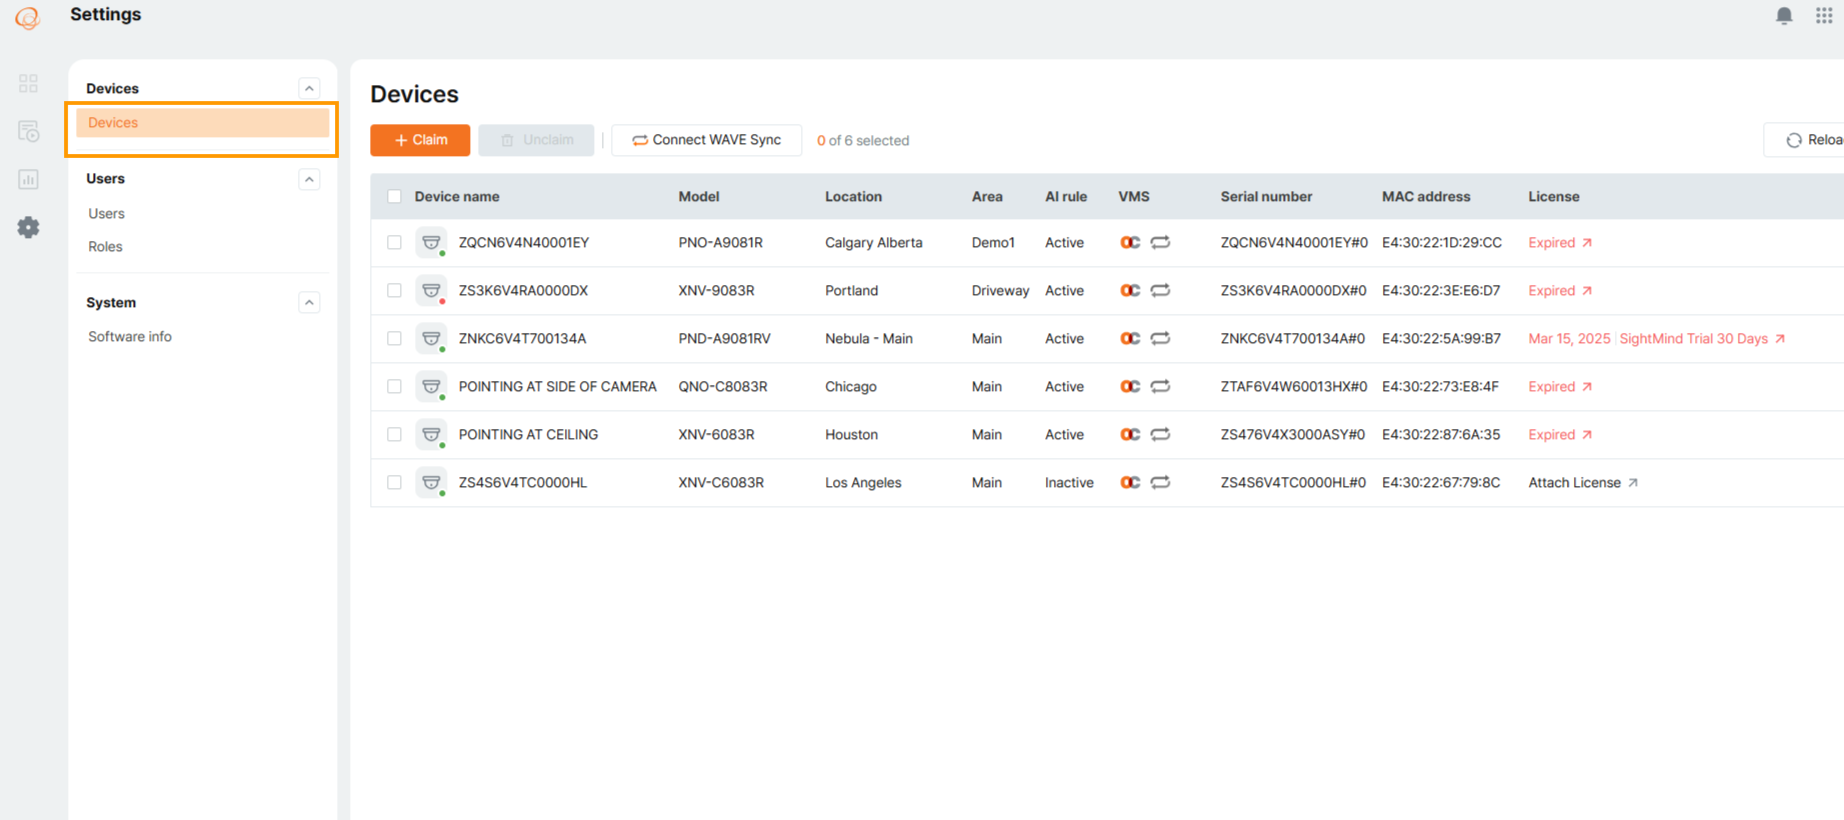
Task: Click the Location column header
Action: point(853,196)
